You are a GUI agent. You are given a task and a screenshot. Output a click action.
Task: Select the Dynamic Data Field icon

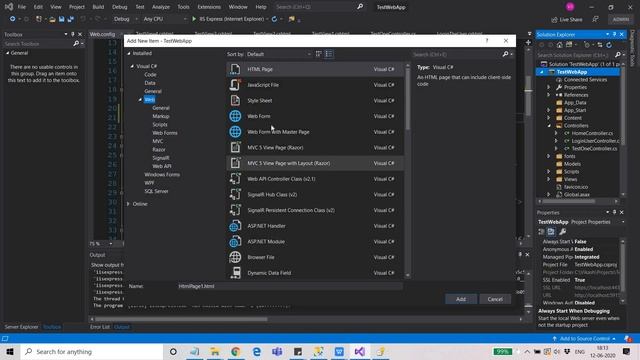pos(235,273)
